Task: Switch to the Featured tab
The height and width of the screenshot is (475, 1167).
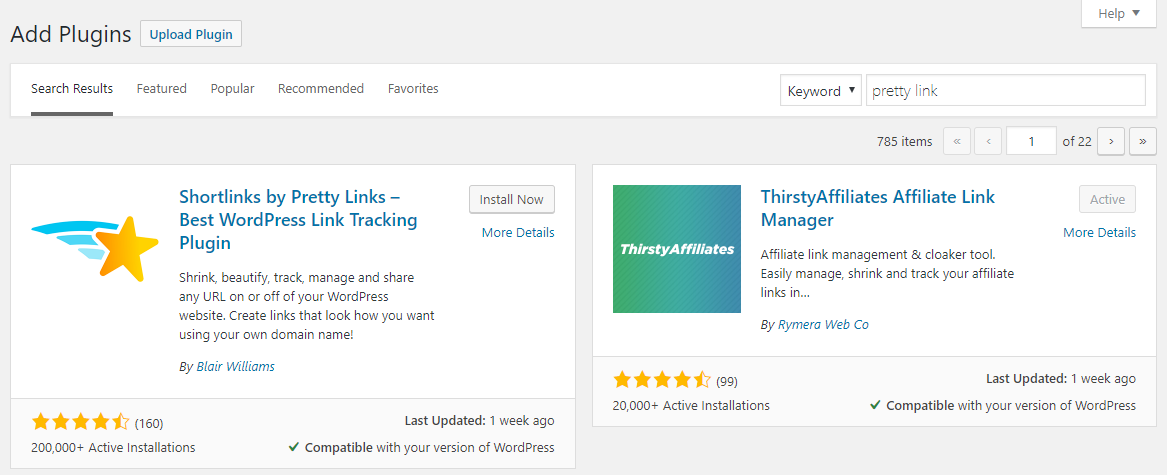Action: coord(162,89)
